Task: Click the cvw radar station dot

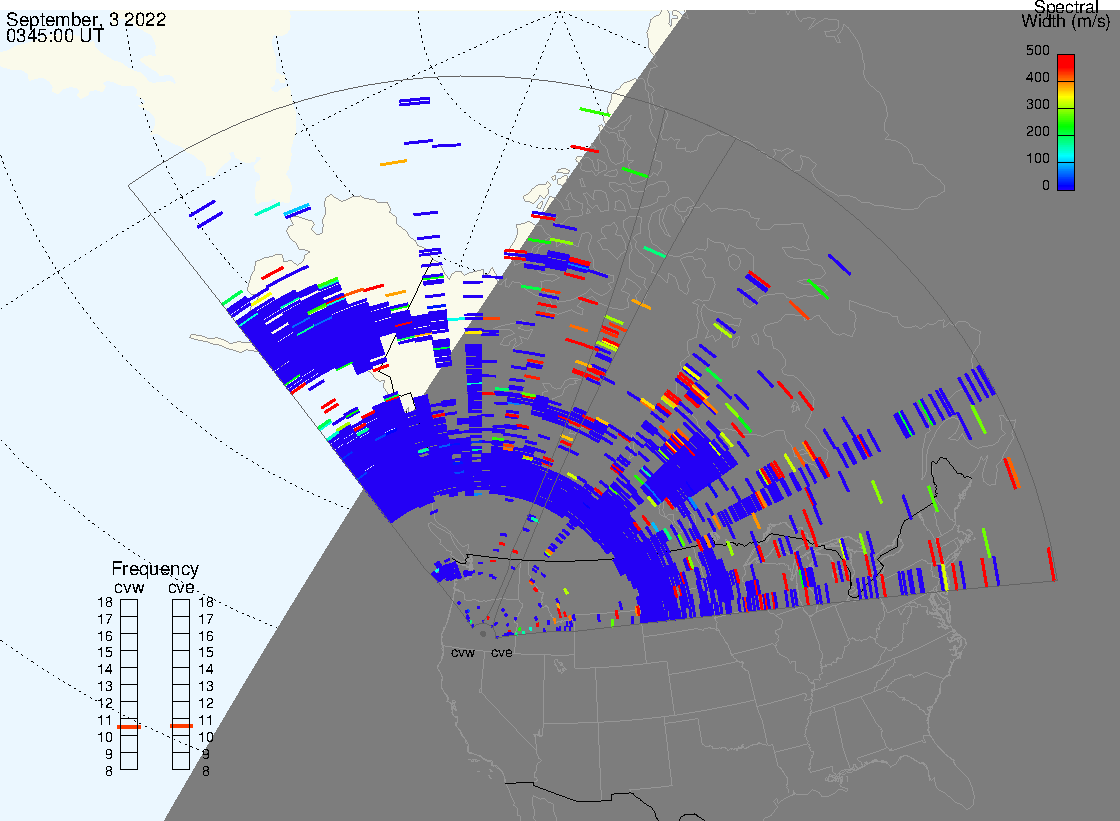Action: coord(483,634)
